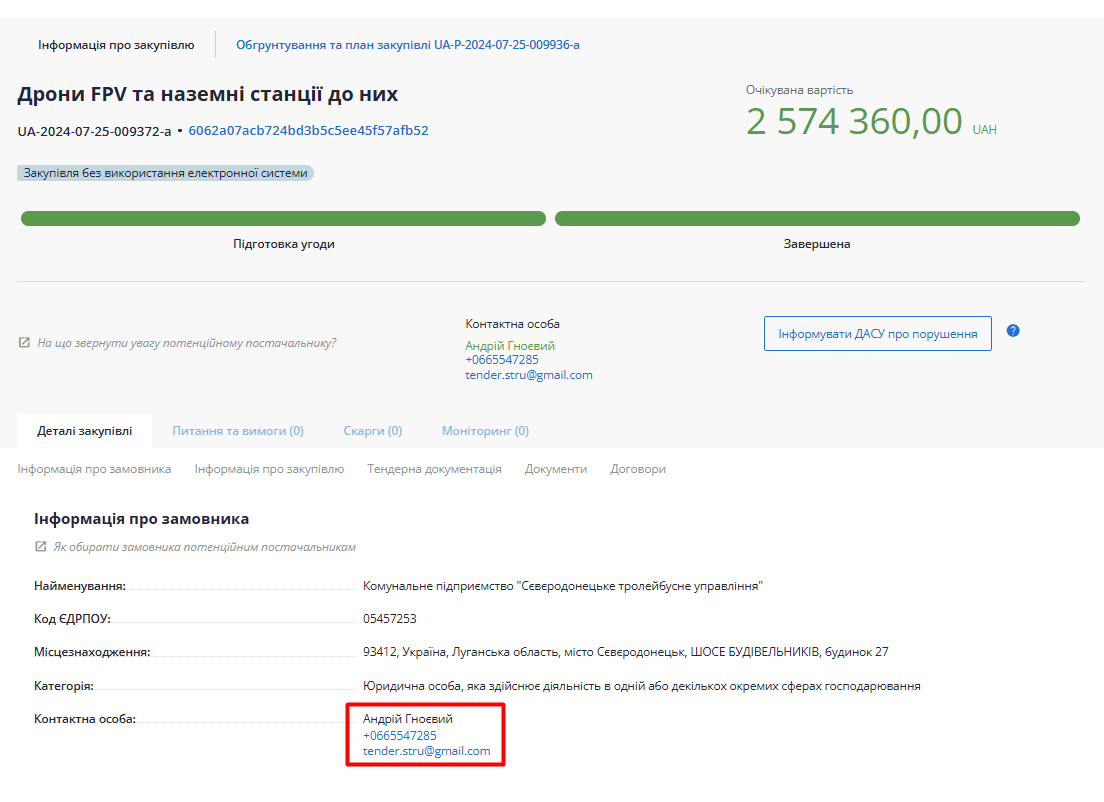Go to the 'Документи' section link
The image size is (1104, 802).
click(555, 469)
